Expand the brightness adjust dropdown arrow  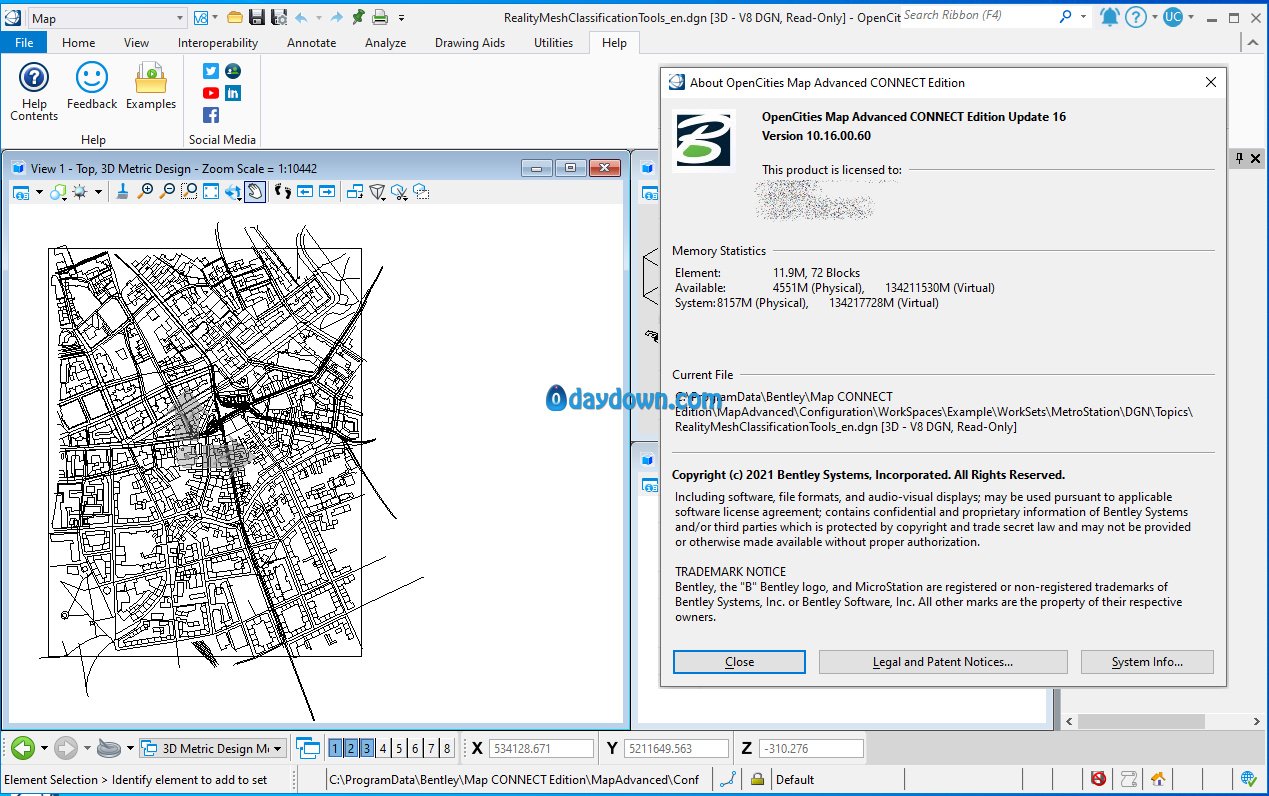point(98,192)
